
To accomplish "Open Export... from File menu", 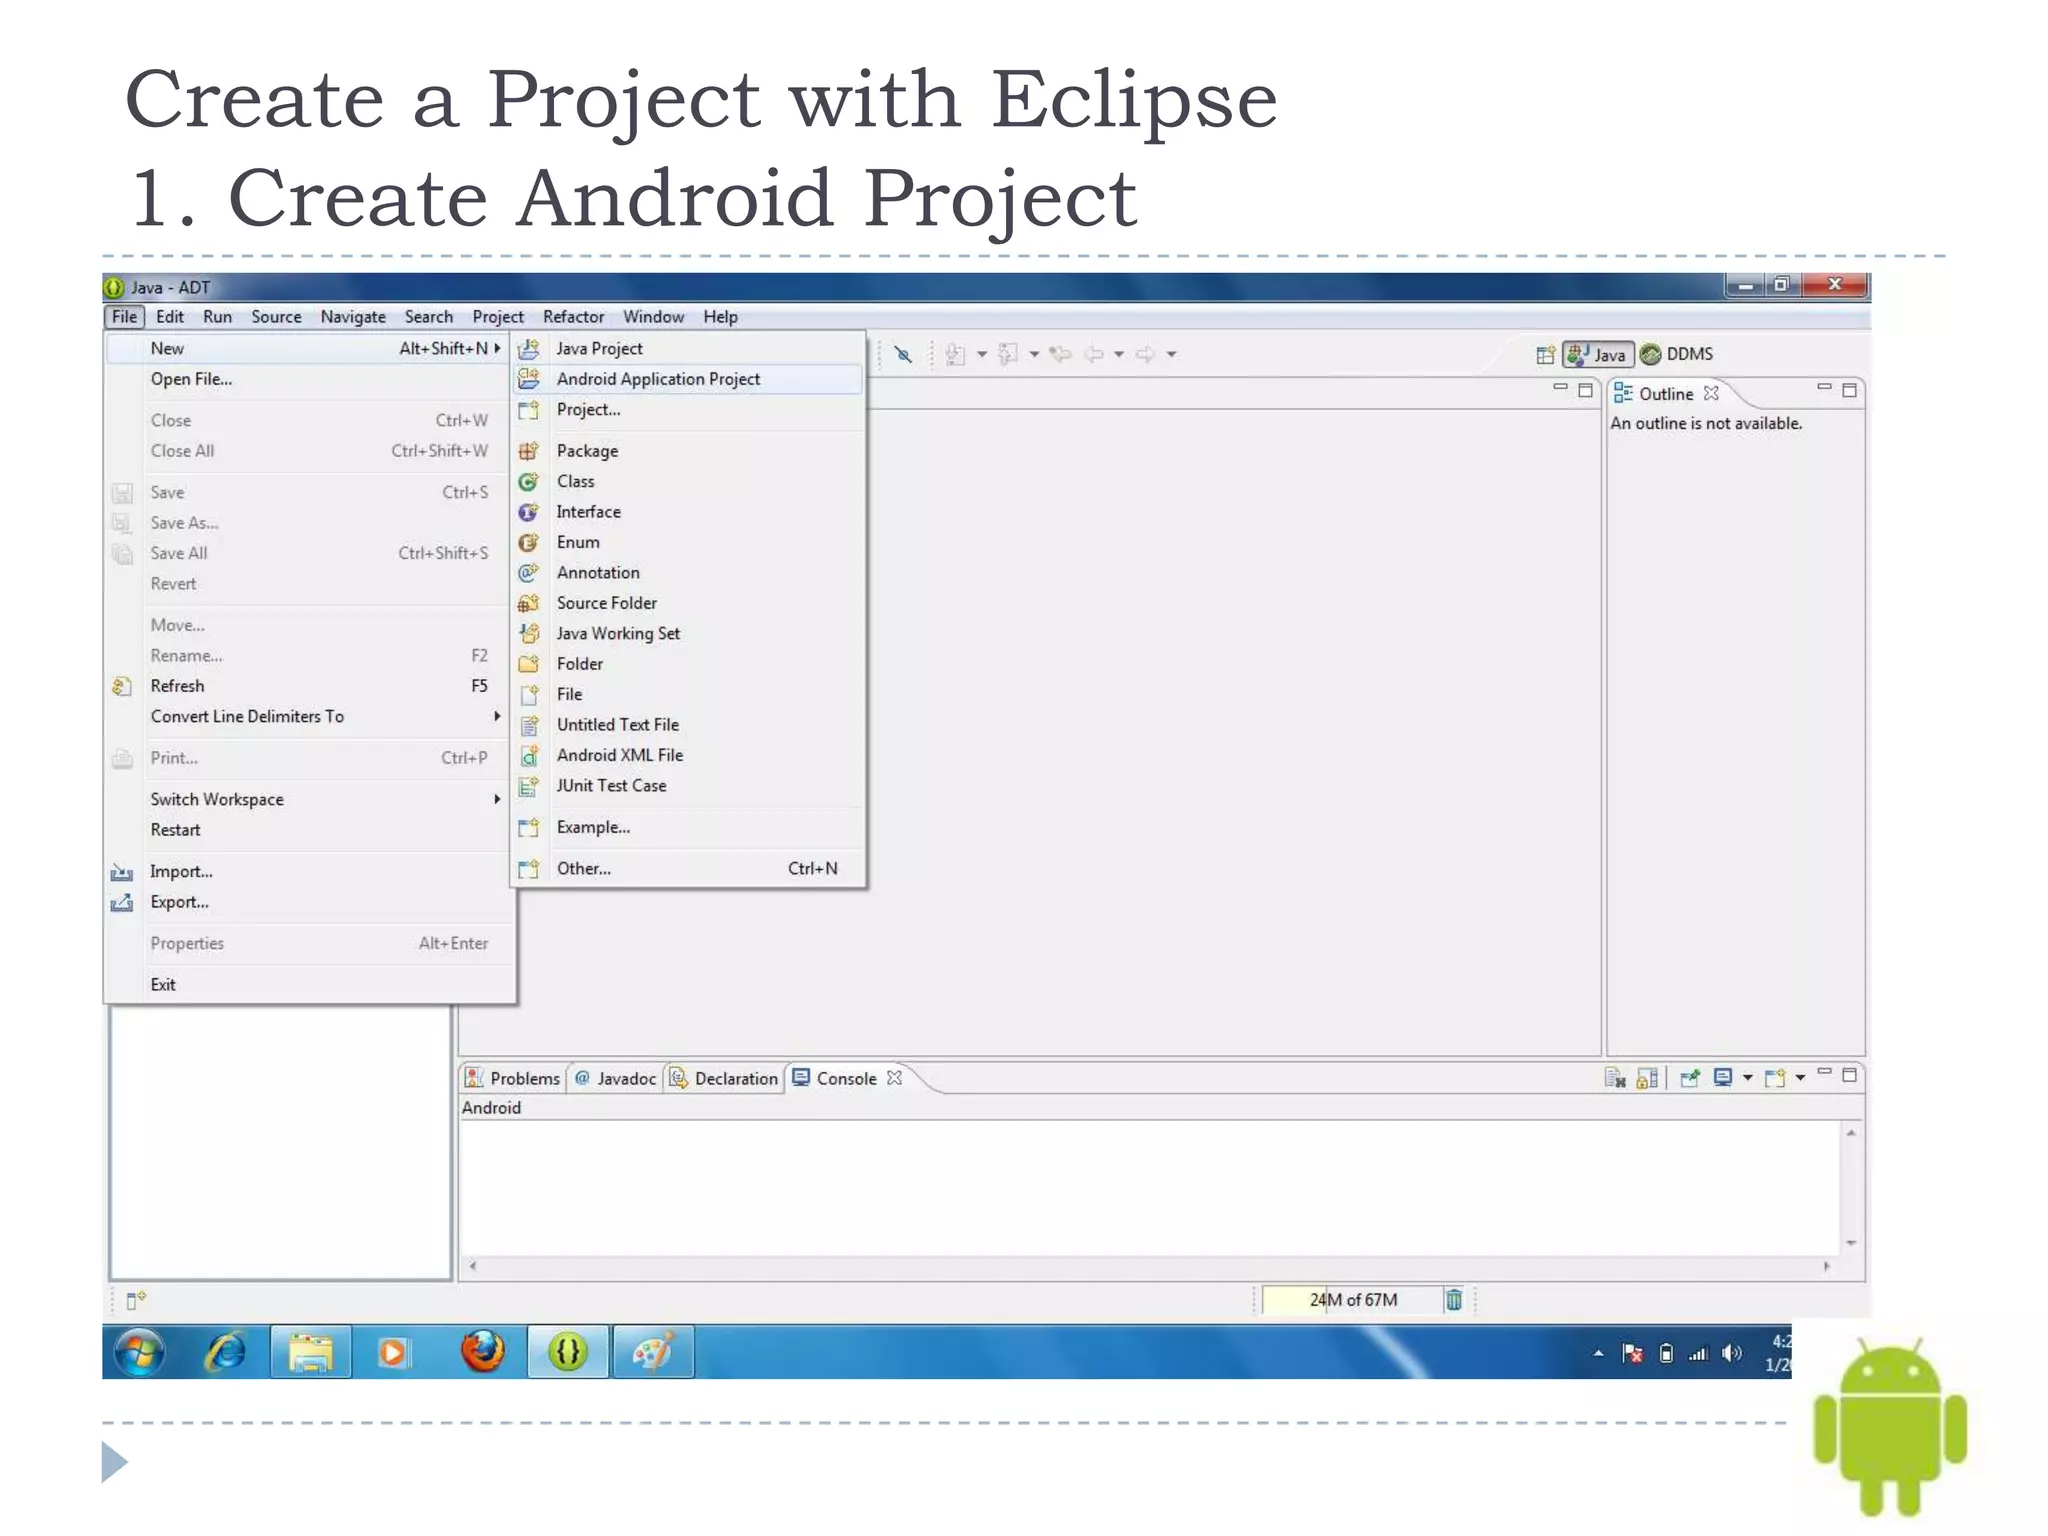I will [x=308, y=902].
